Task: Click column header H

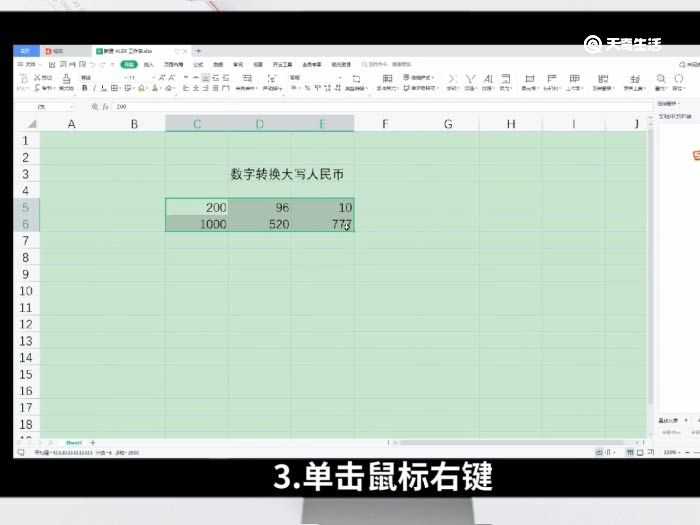Action: click(x=511, y=124)
